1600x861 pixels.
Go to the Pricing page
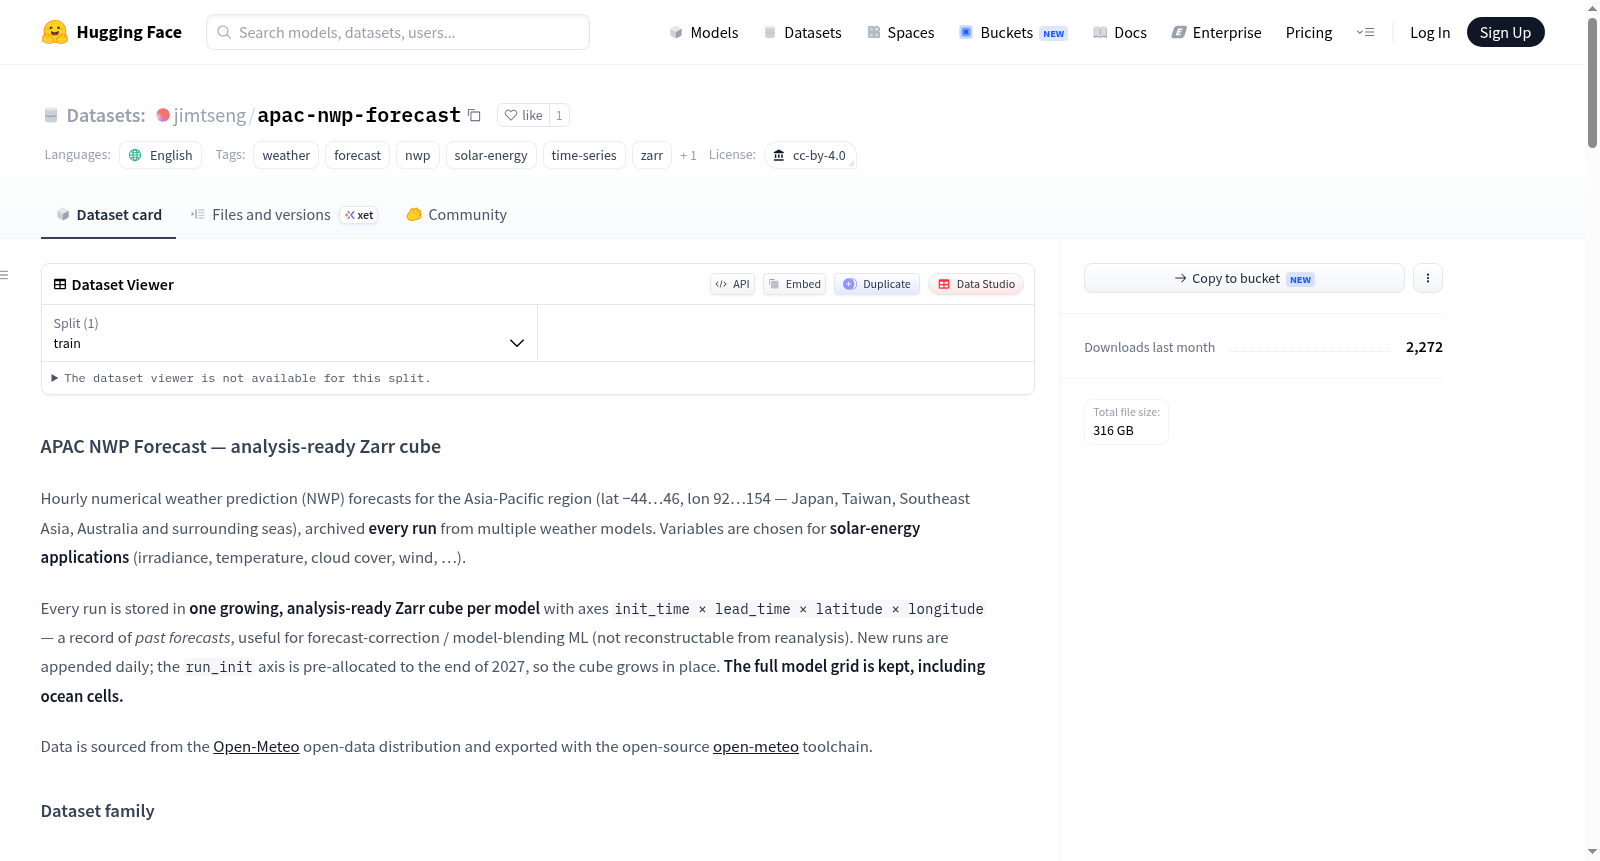click(x=1309, y=32)
